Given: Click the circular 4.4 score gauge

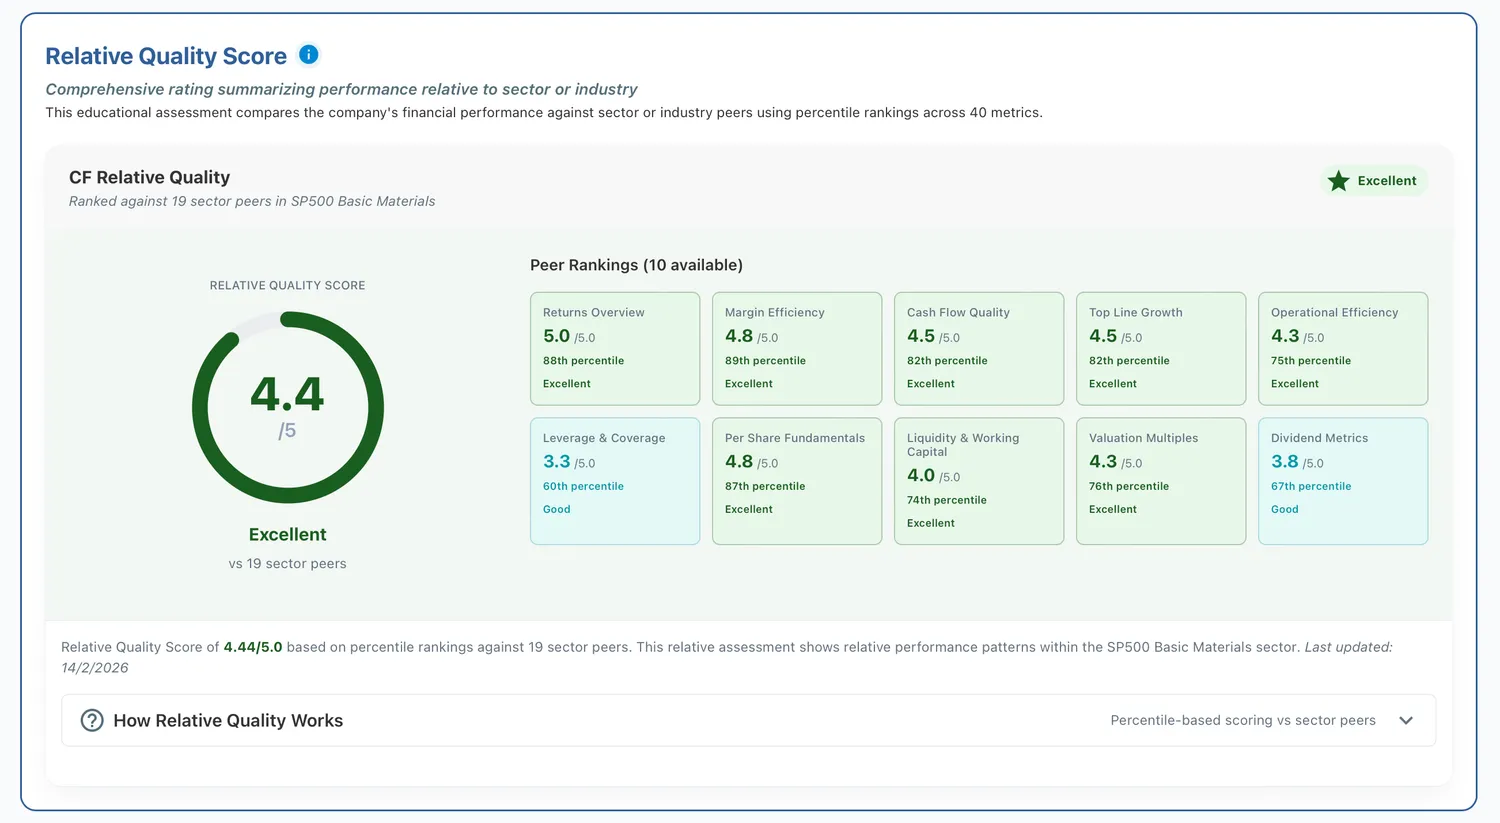Looking at the screenshot, I should tap(288, 407).
